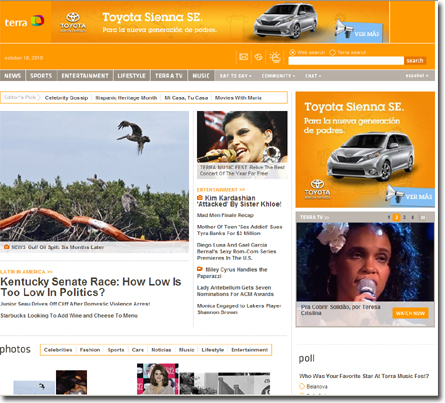Open Movies With Maria link

click(x=238, y=98)
